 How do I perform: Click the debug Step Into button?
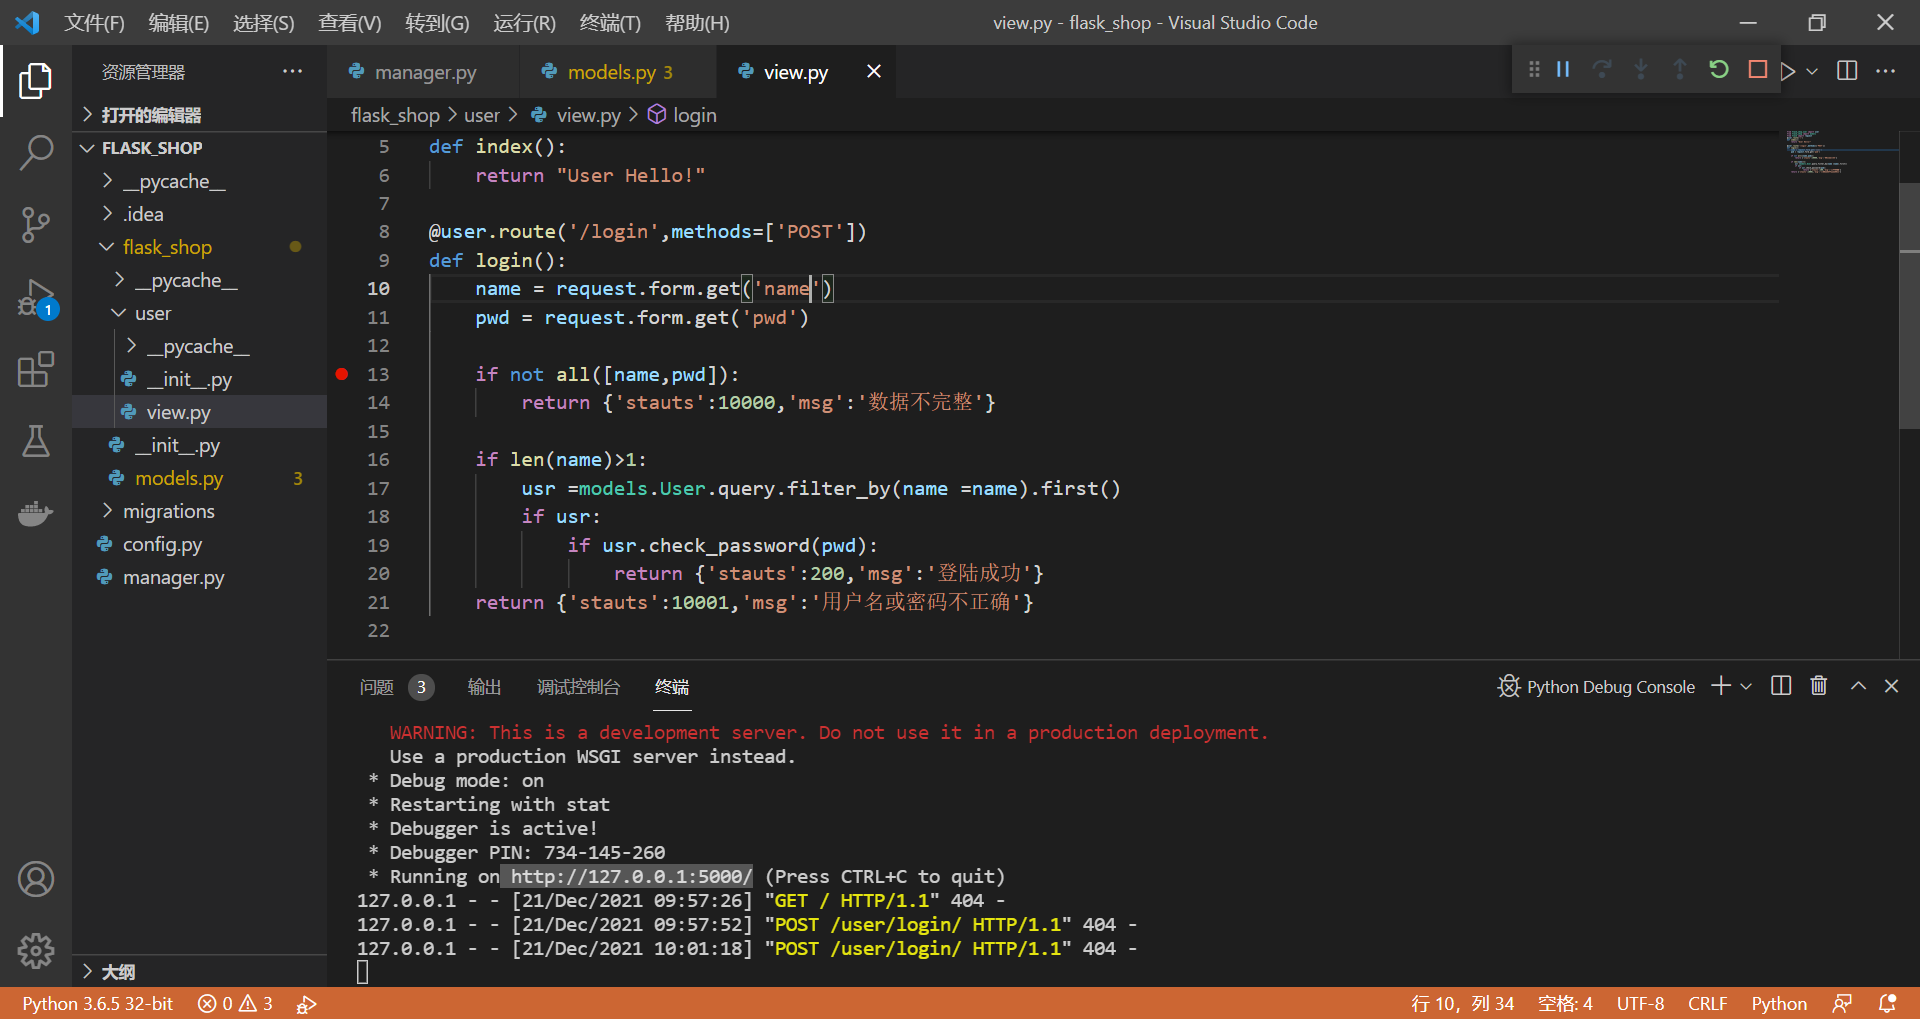point(1641,70)
